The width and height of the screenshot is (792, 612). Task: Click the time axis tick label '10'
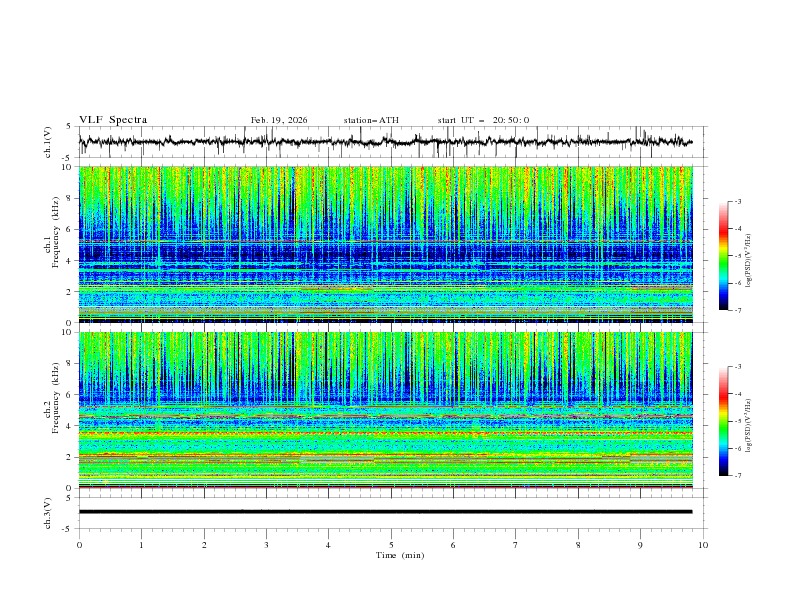pyautogui.click(x=703, y=545)
